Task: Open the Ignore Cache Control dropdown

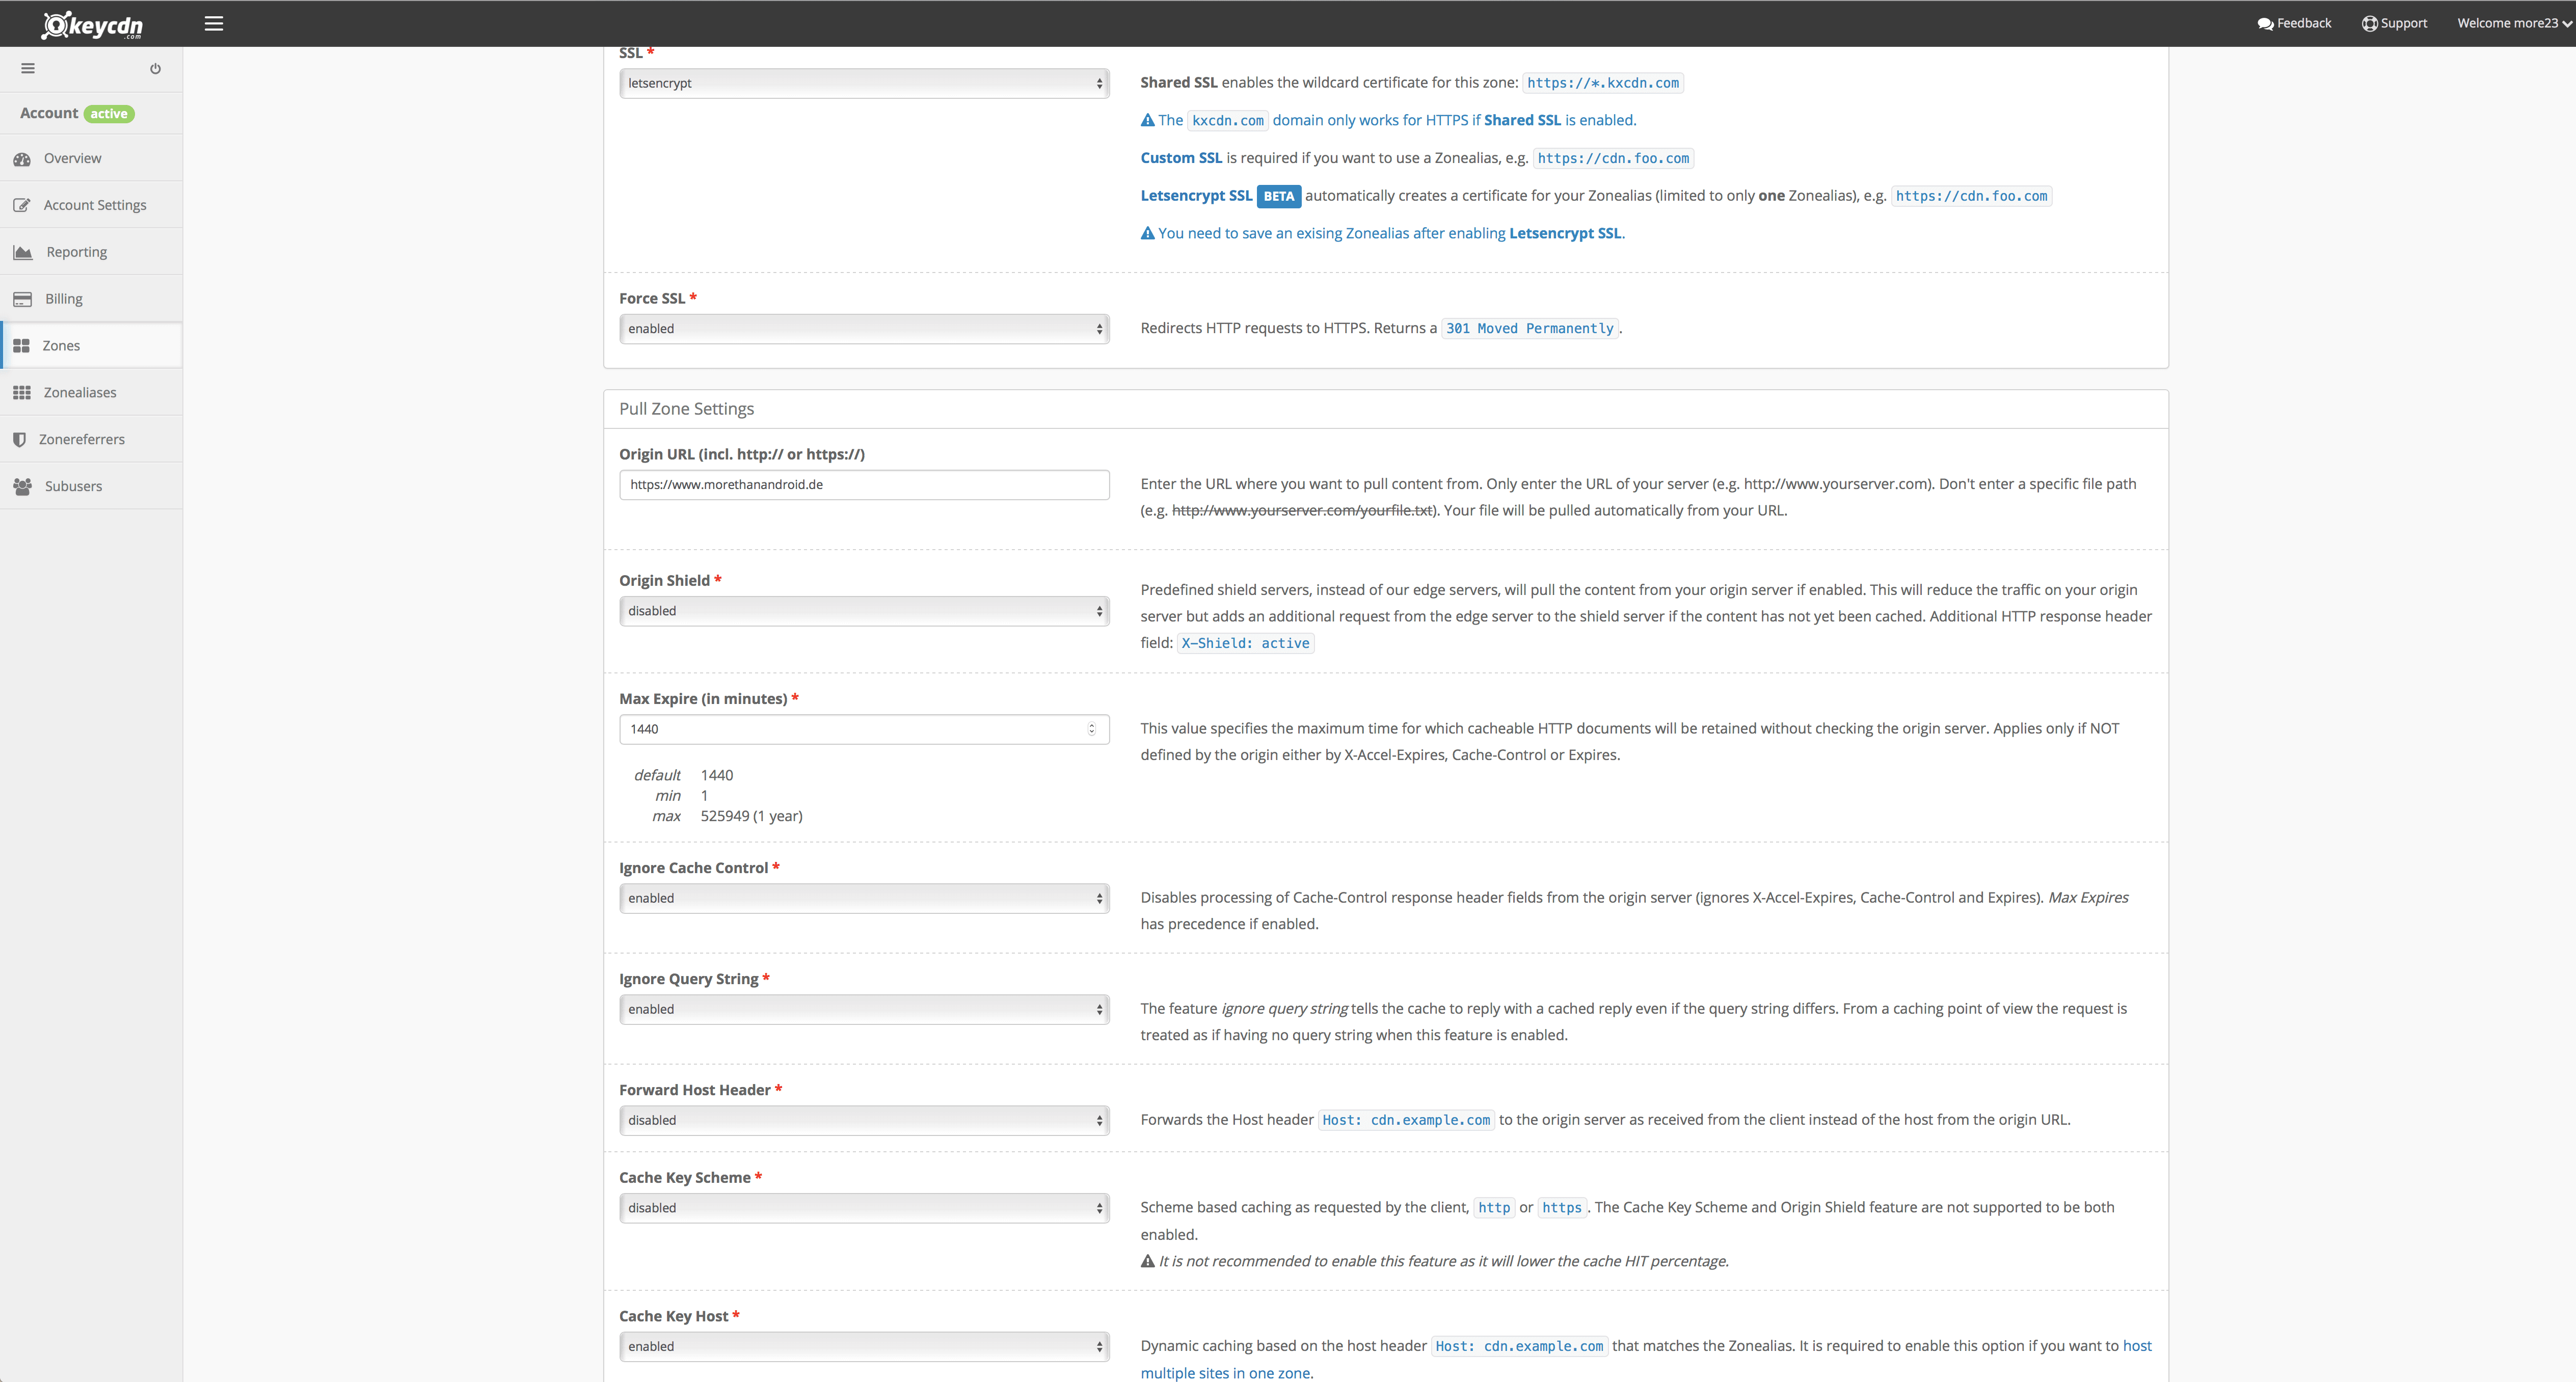Action: [x=864, y=898]
